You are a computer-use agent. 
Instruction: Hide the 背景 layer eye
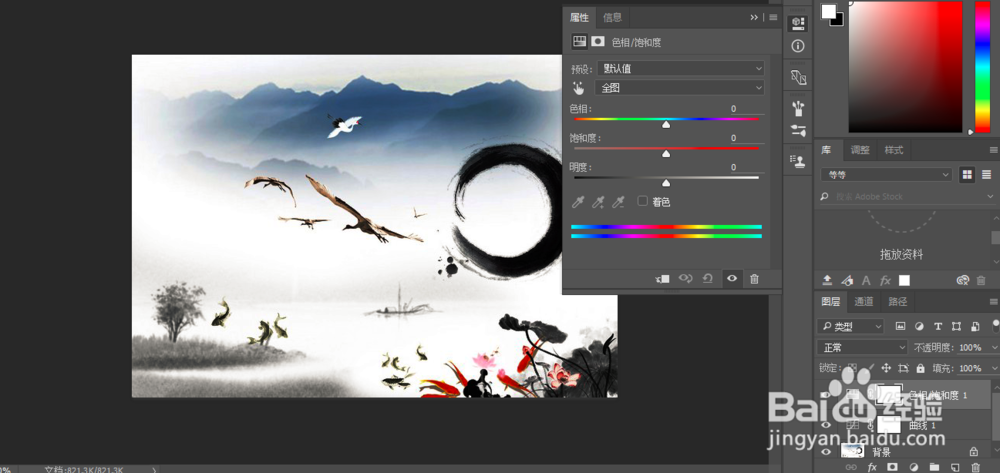826,452
